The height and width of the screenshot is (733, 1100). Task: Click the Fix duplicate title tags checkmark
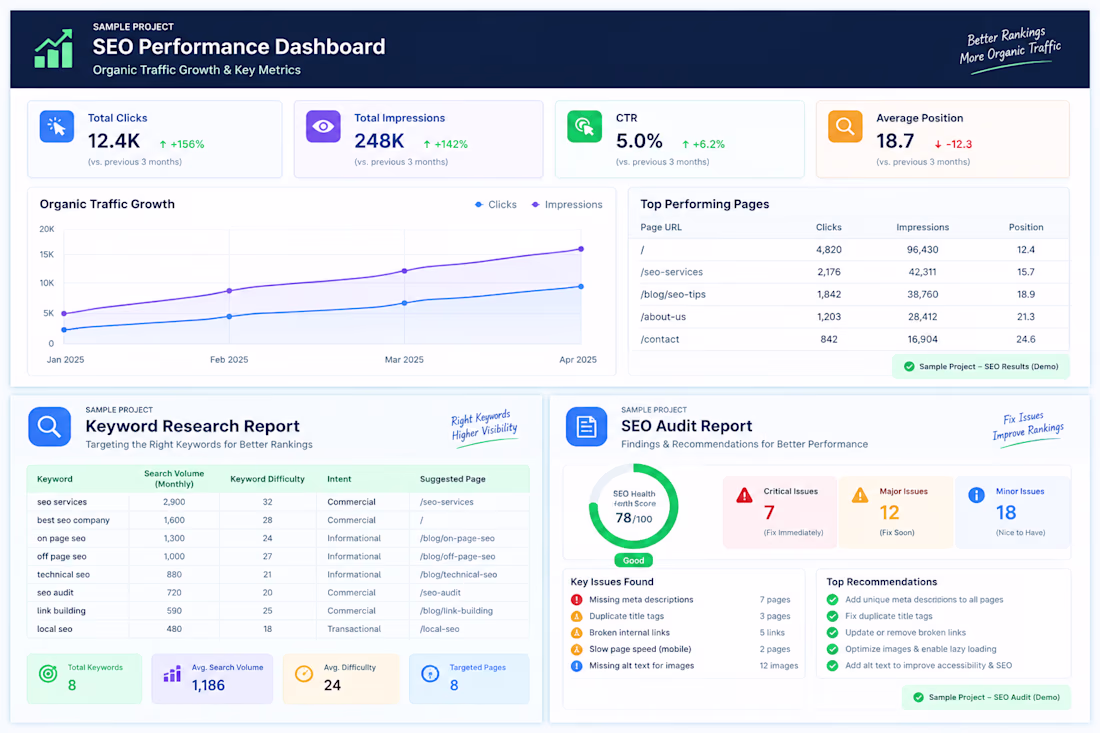pyautogui.click(x=833, y=616)
